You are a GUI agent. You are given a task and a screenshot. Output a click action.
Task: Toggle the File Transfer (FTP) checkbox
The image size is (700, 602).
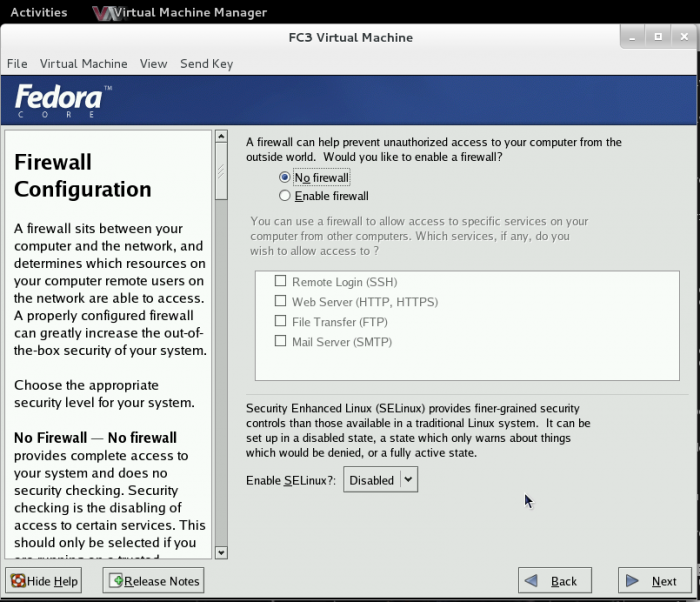click(281, 322)
